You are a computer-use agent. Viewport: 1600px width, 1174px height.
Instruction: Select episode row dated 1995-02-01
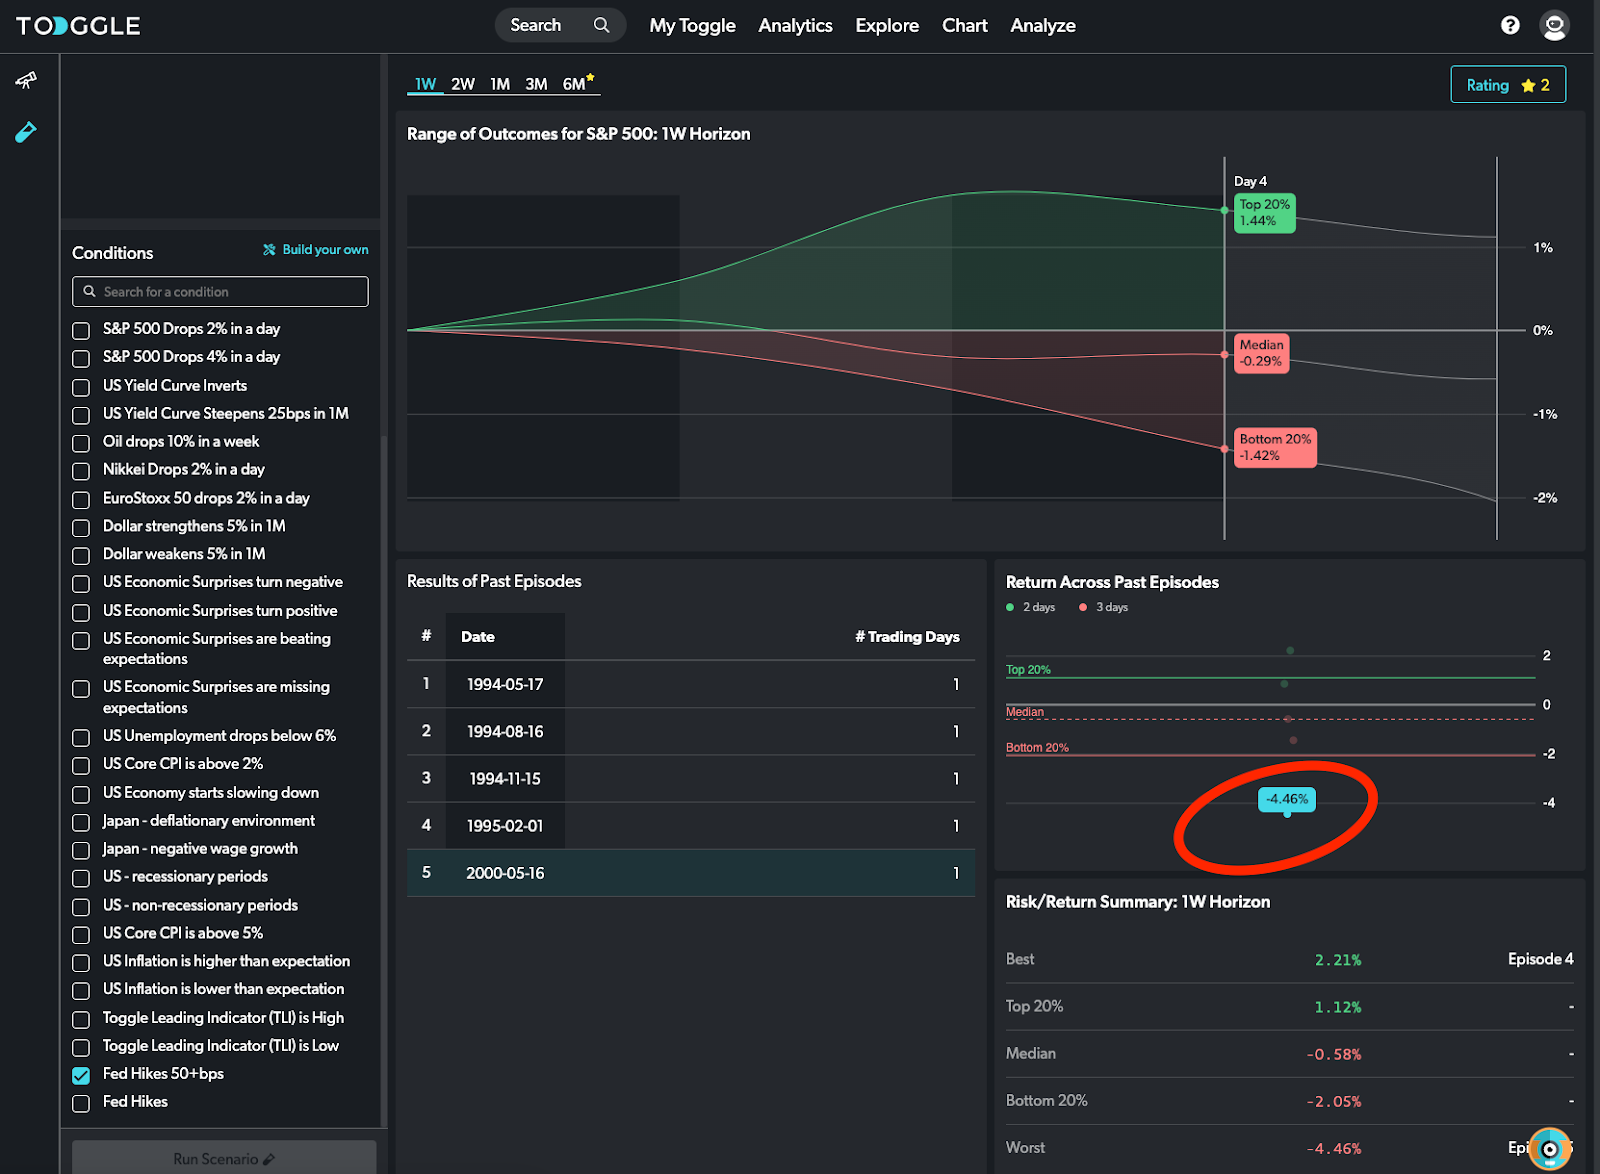(x=690, y=826)
